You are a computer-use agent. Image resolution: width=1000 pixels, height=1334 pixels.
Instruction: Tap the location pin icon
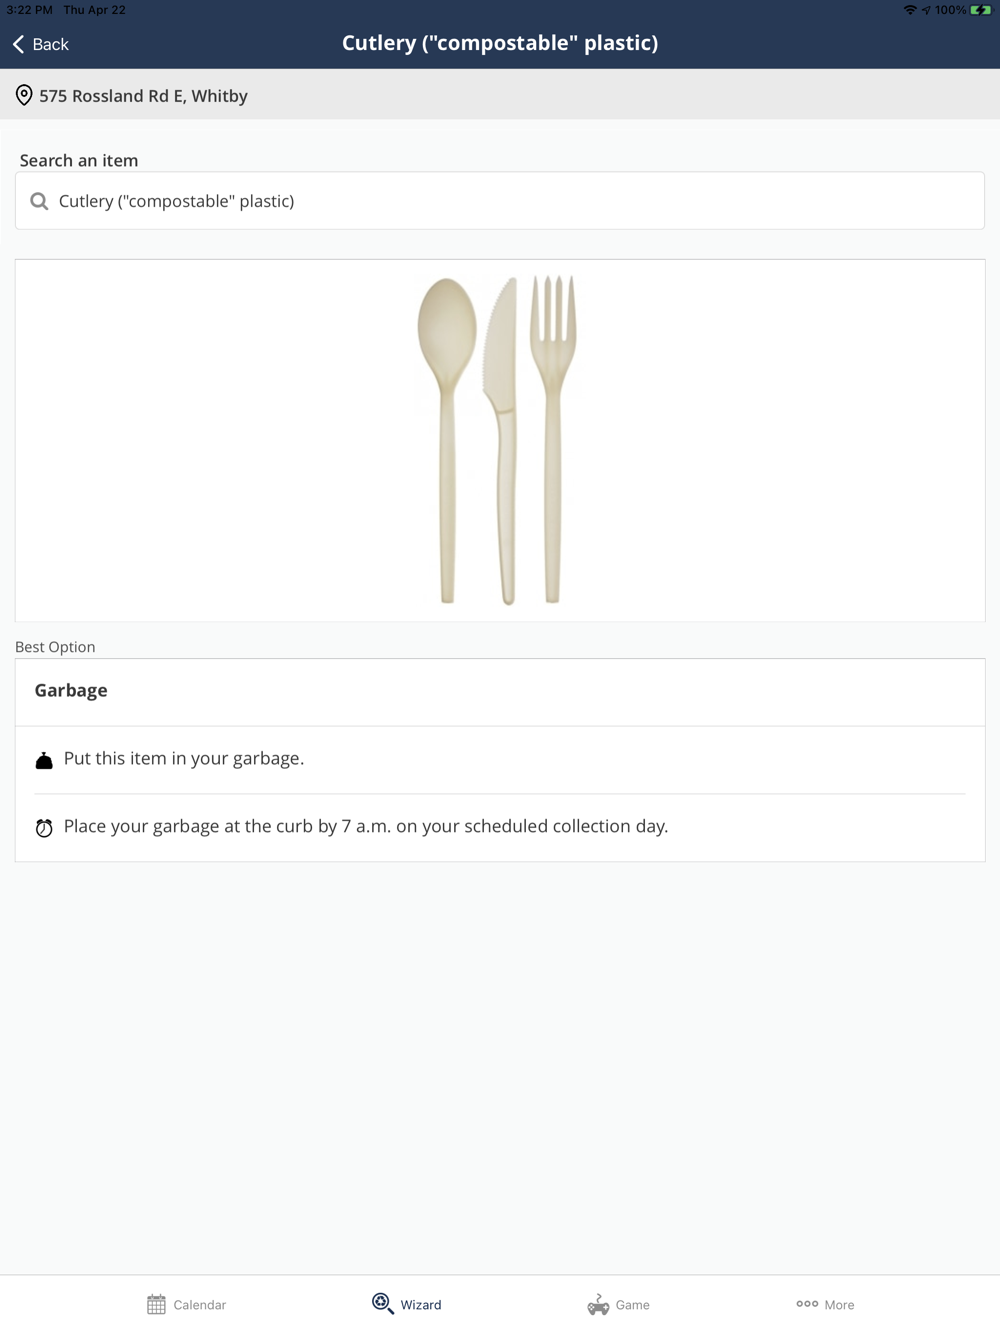coord(24,96)
